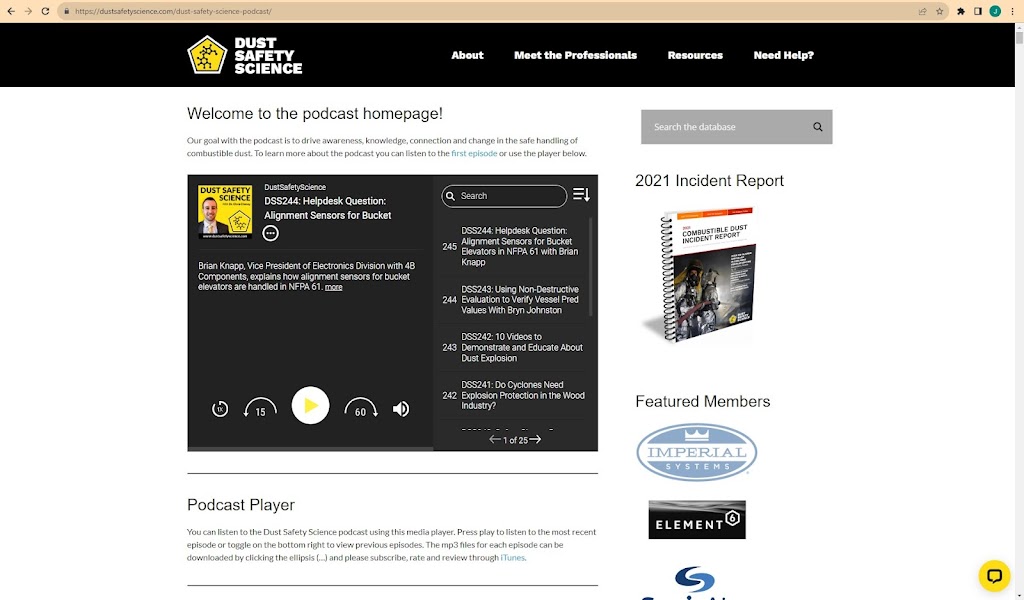The image size is (1024, 600).
Task: Go to next playlist page arrow
Action: click(536, 439)
